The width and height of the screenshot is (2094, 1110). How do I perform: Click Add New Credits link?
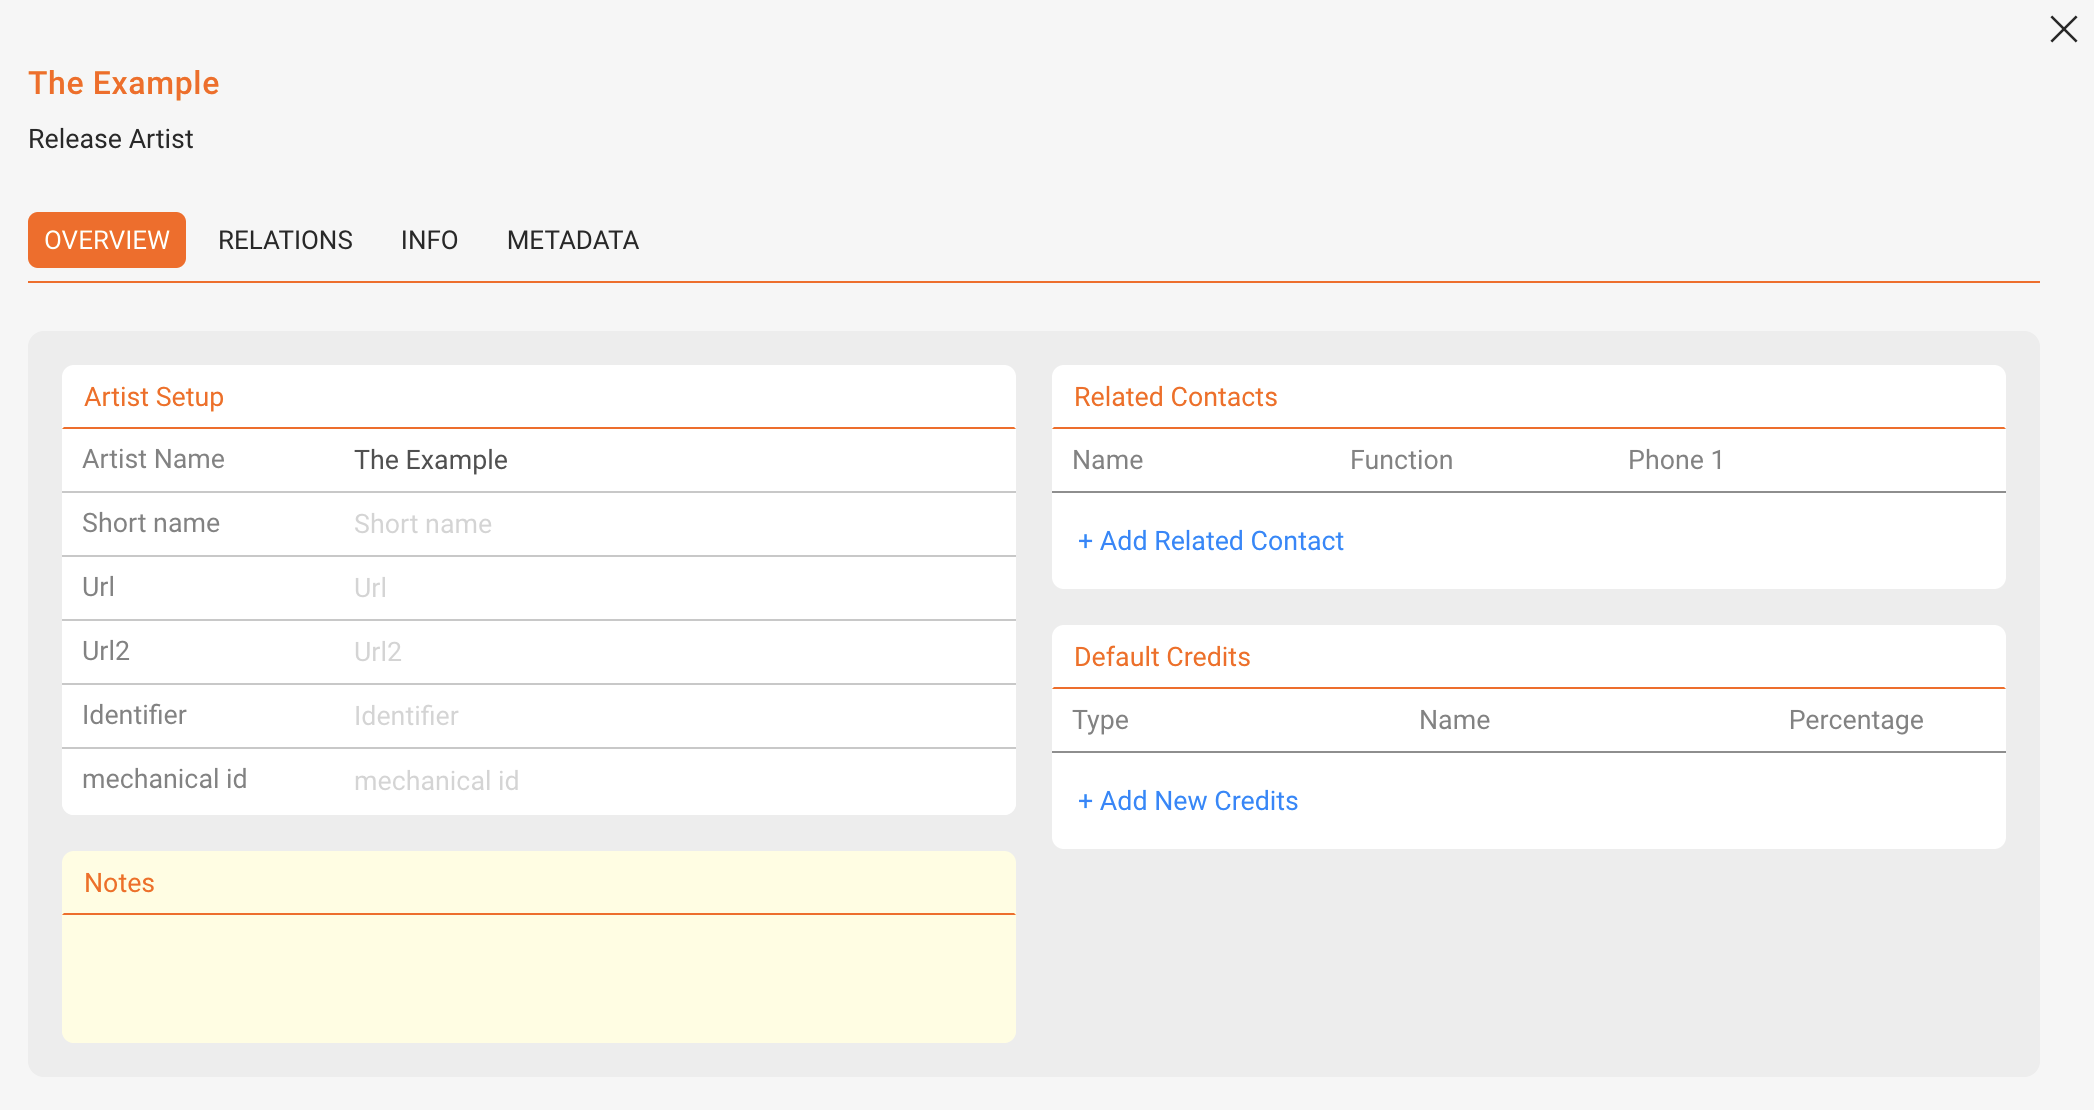click(1187, 801)
